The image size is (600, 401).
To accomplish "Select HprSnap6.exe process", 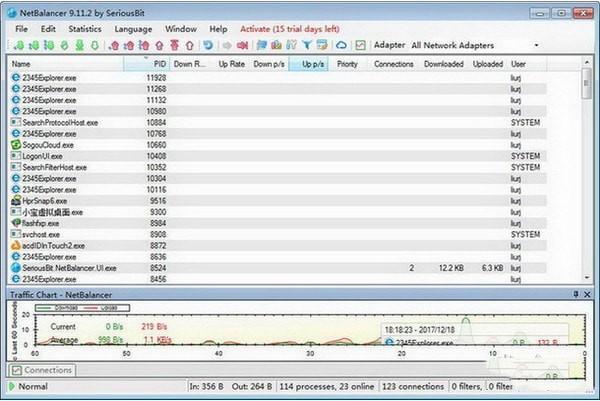I will pyautogui.click(x=278, y=201).
